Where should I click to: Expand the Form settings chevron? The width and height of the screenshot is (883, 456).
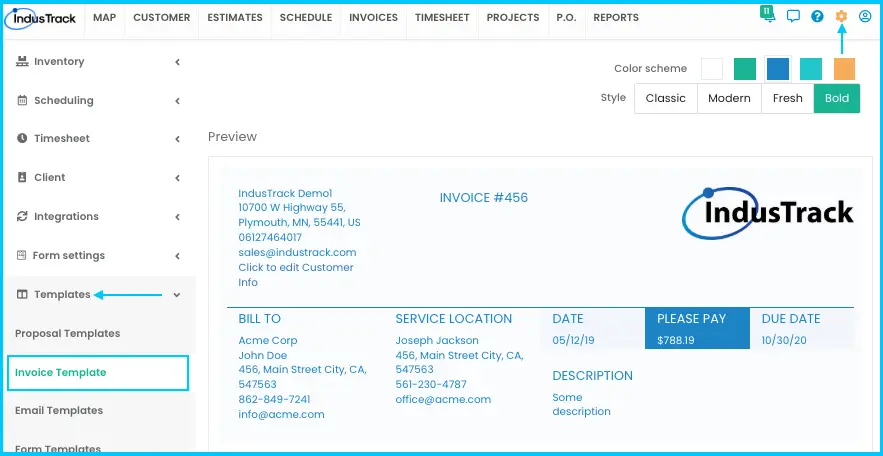[177, 256]
